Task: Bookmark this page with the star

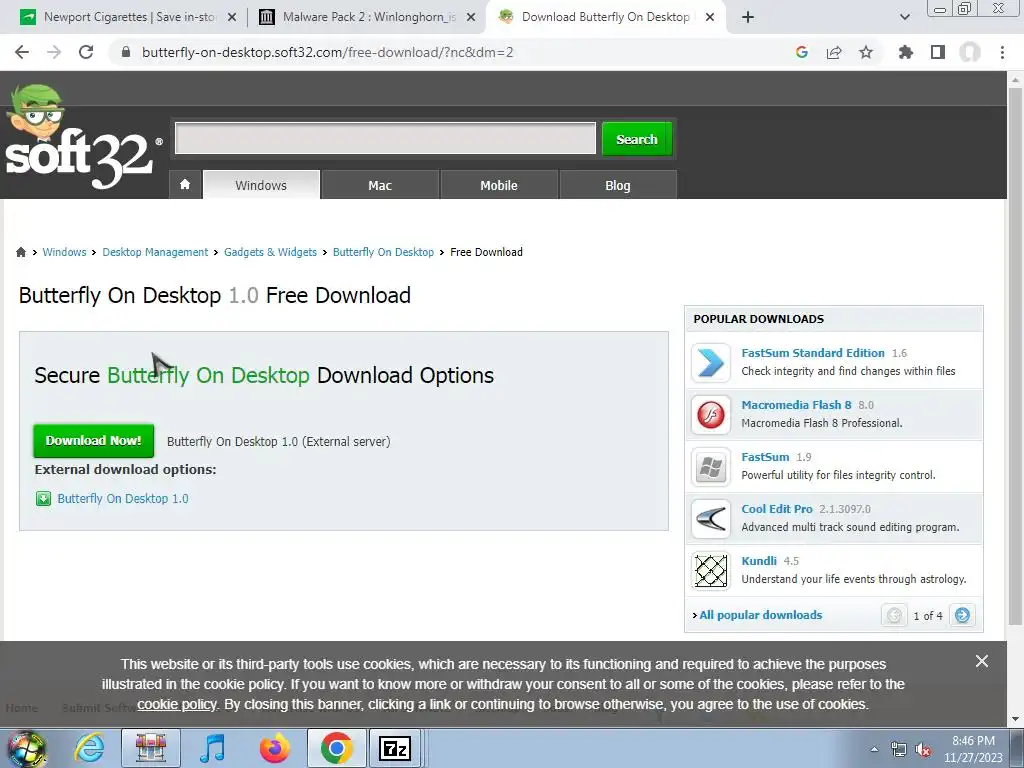Action: click(866, 52)
